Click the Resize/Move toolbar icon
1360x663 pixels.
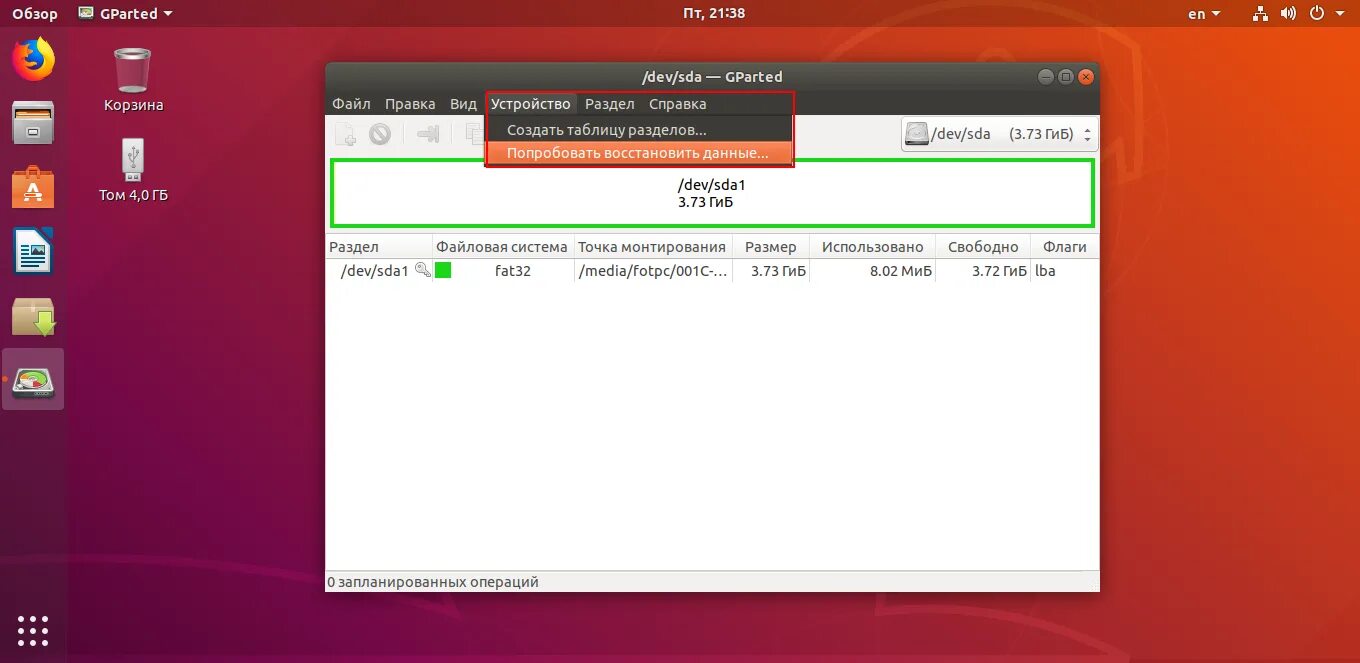pos(428,134)
